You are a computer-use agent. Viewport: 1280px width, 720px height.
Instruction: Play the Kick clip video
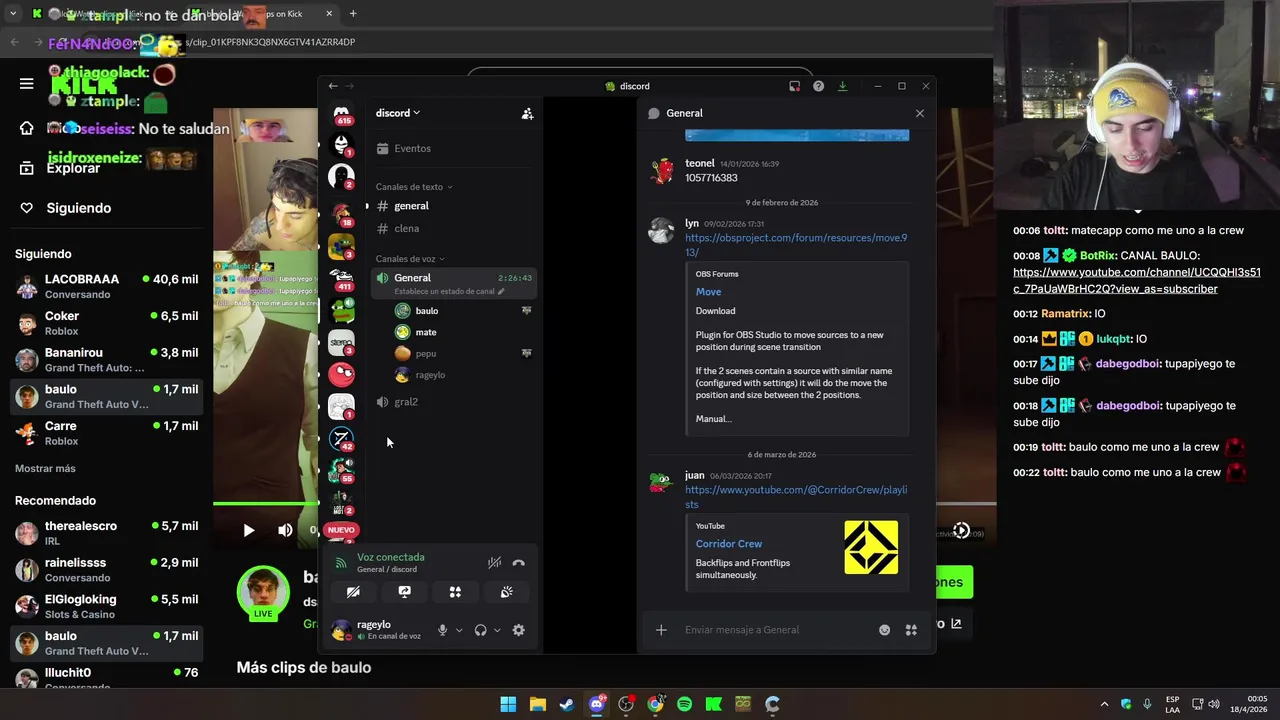tap(248, 530)
